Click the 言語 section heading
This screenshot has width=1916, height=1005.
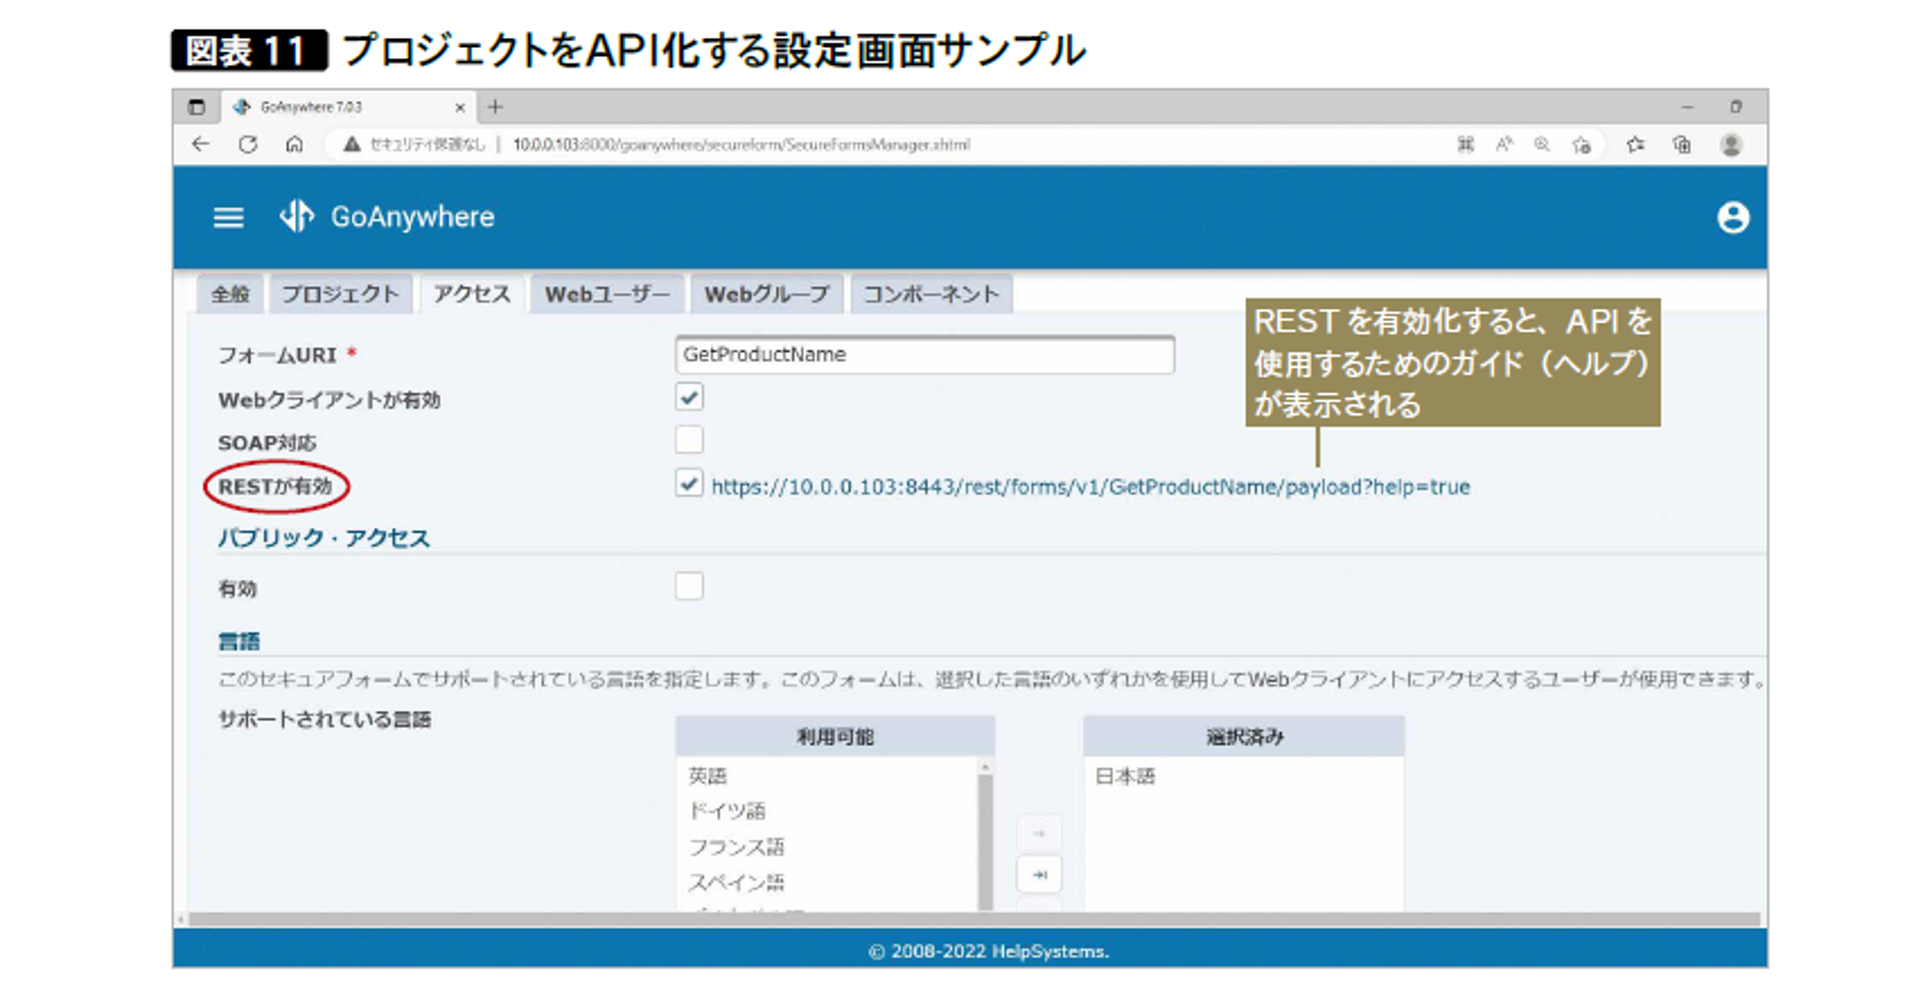239,641
